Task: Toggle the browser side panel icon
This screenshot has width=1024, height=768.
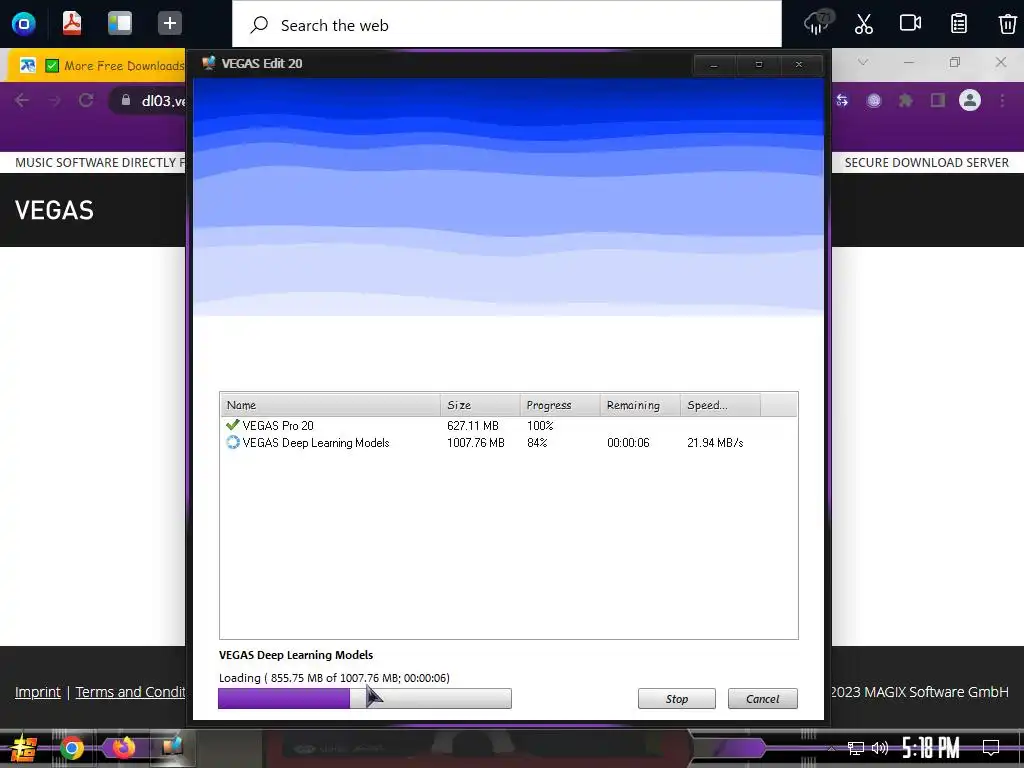Action: point(938,100)
